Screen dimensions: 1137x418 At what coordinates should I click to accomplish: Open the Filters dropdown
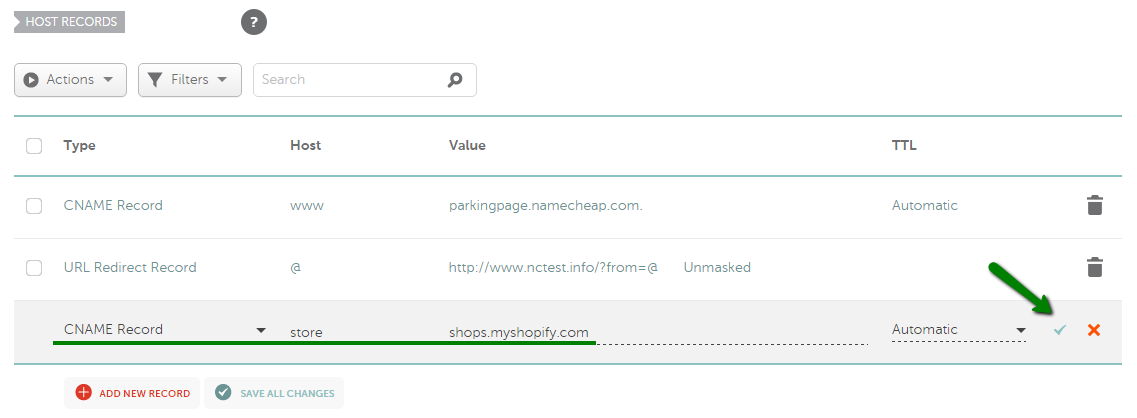pos(190,80)
